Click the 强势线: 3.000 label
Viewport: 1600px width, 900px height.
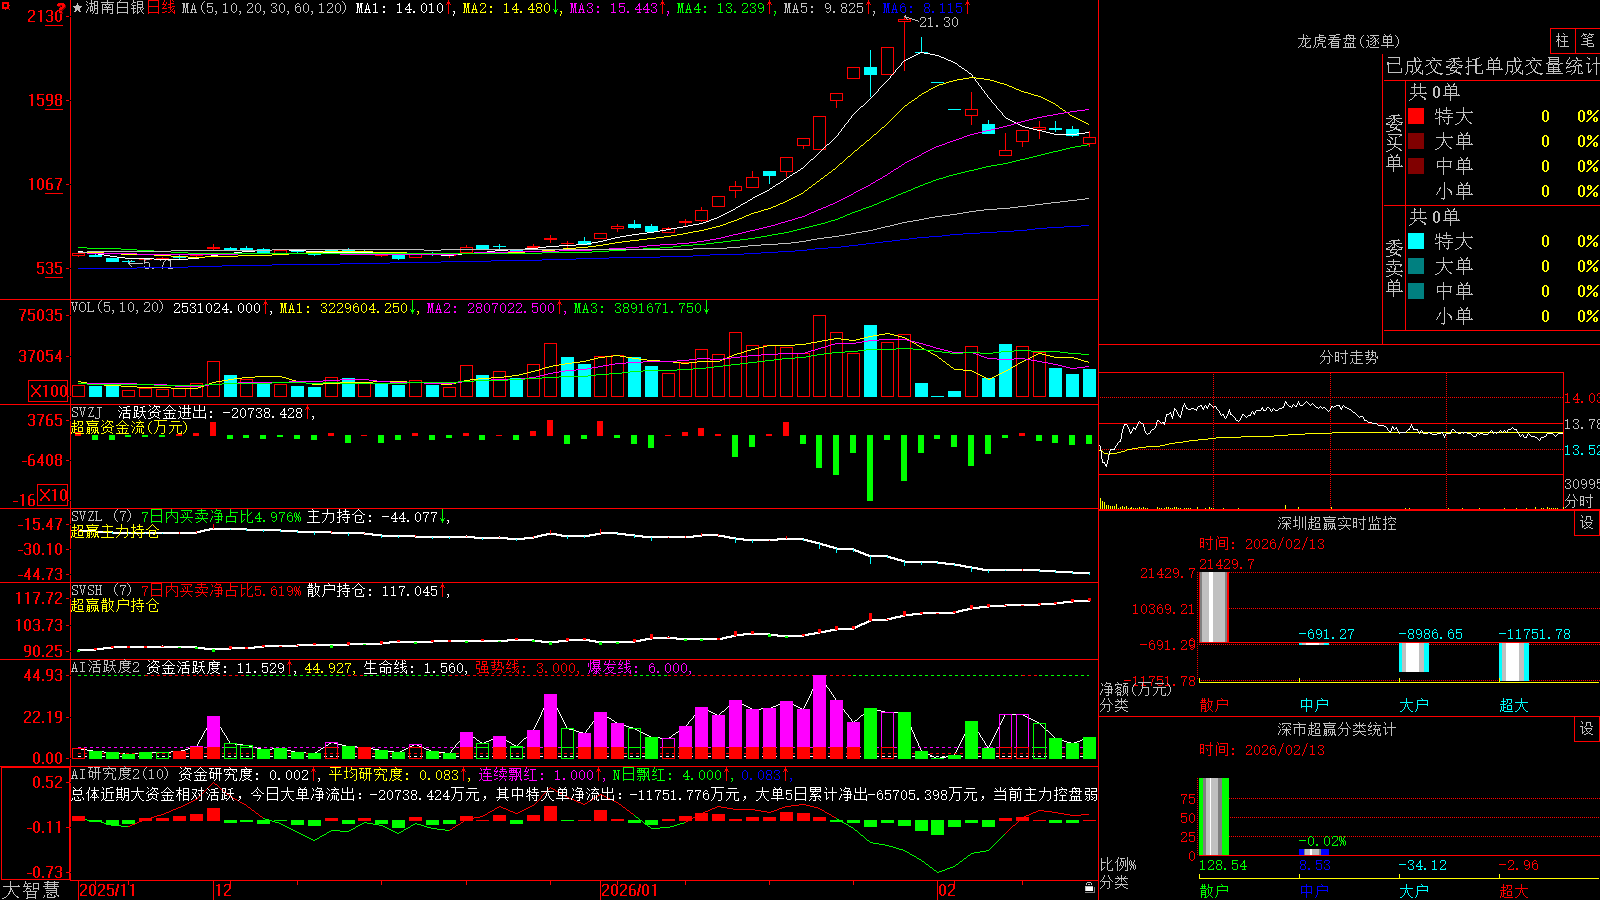click(x=526, y=667)
